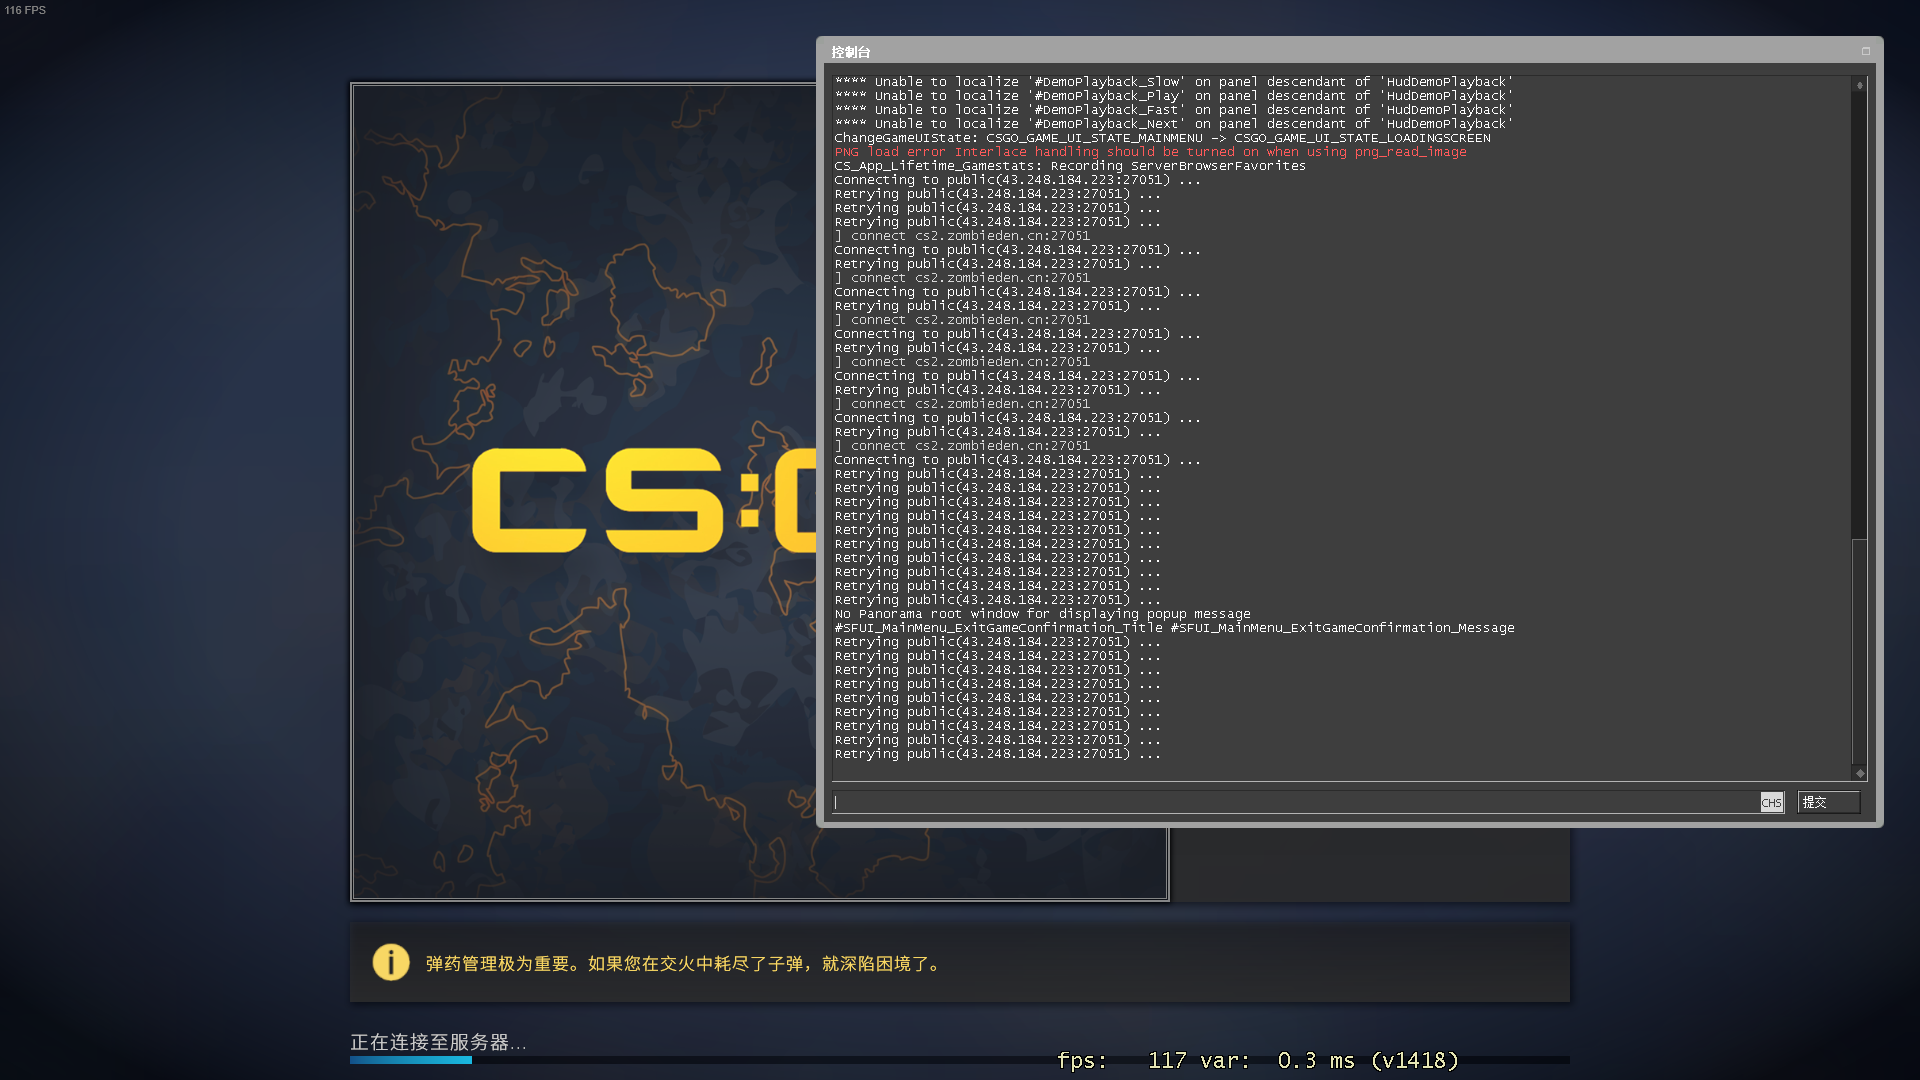The width and height of the screenshot is (1920, 1080).
Task: Click the ammo management tip text
Action: 684,964
